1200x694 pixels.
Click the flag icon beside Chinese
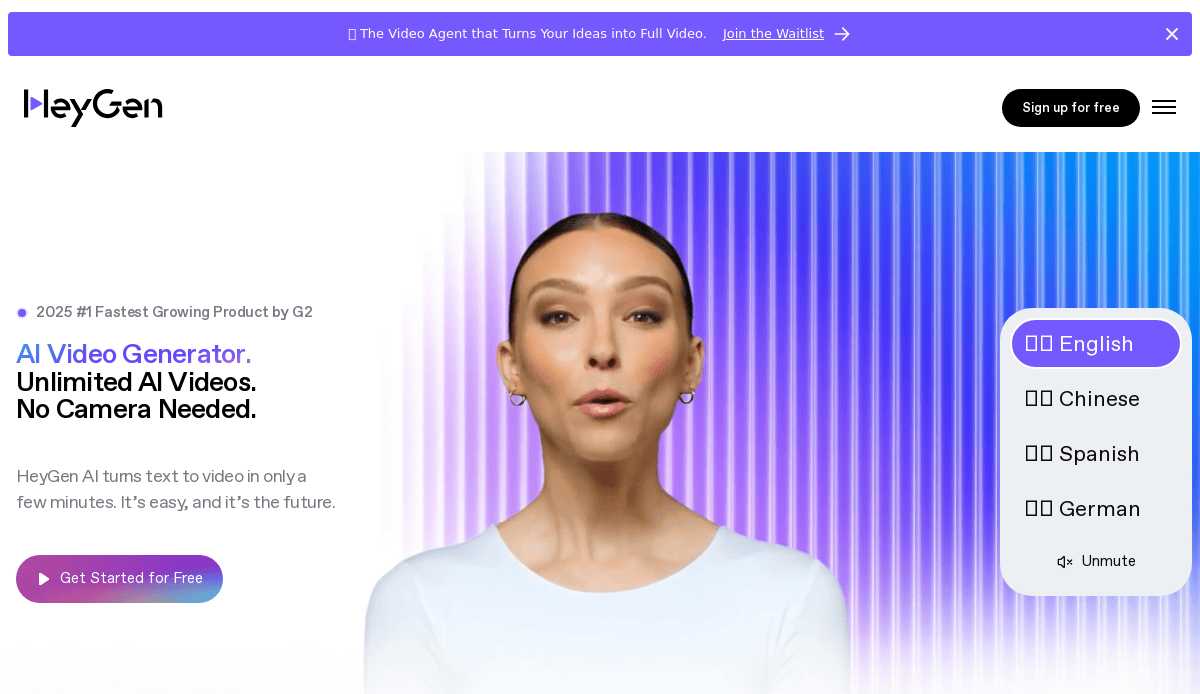(x=1039, y=399)
